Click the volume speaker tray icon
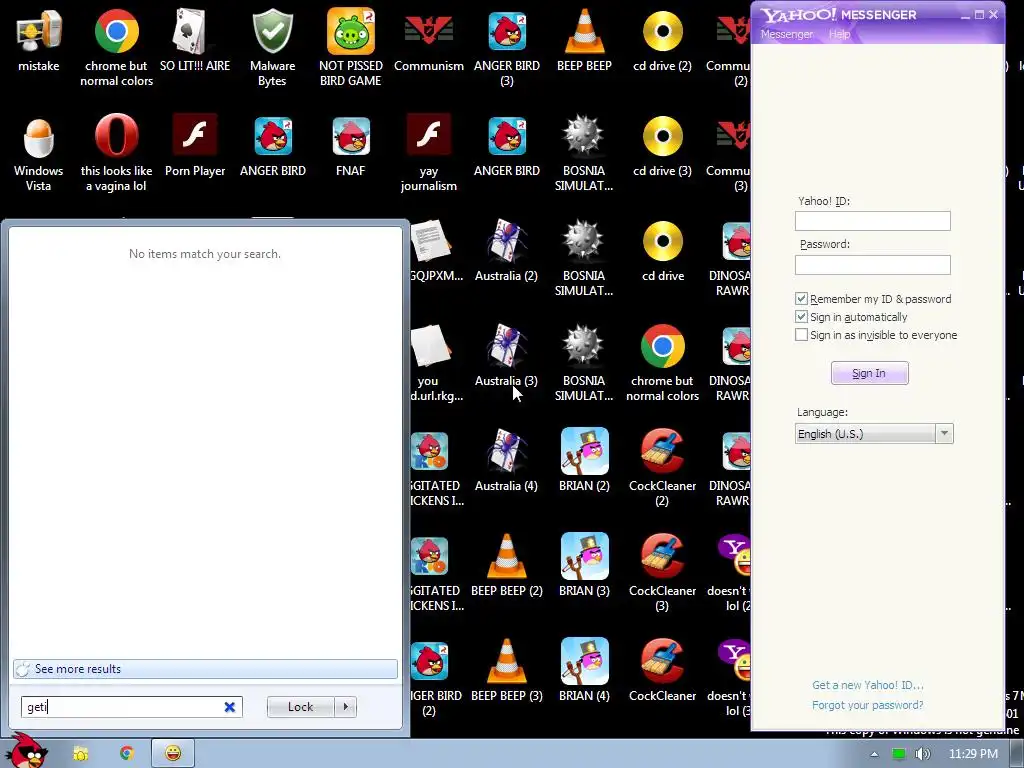1024x768 pixels. (922, 754)
